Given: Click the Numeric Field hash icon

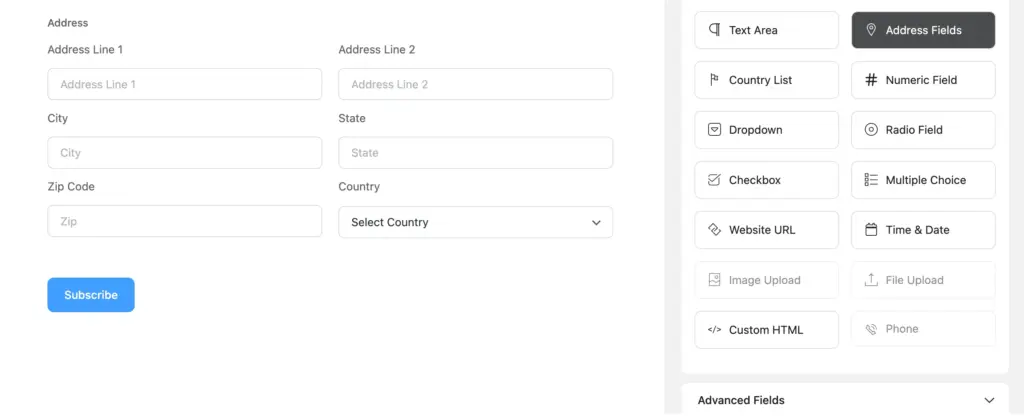Looking at the screenshot, I should click(871, 80).
